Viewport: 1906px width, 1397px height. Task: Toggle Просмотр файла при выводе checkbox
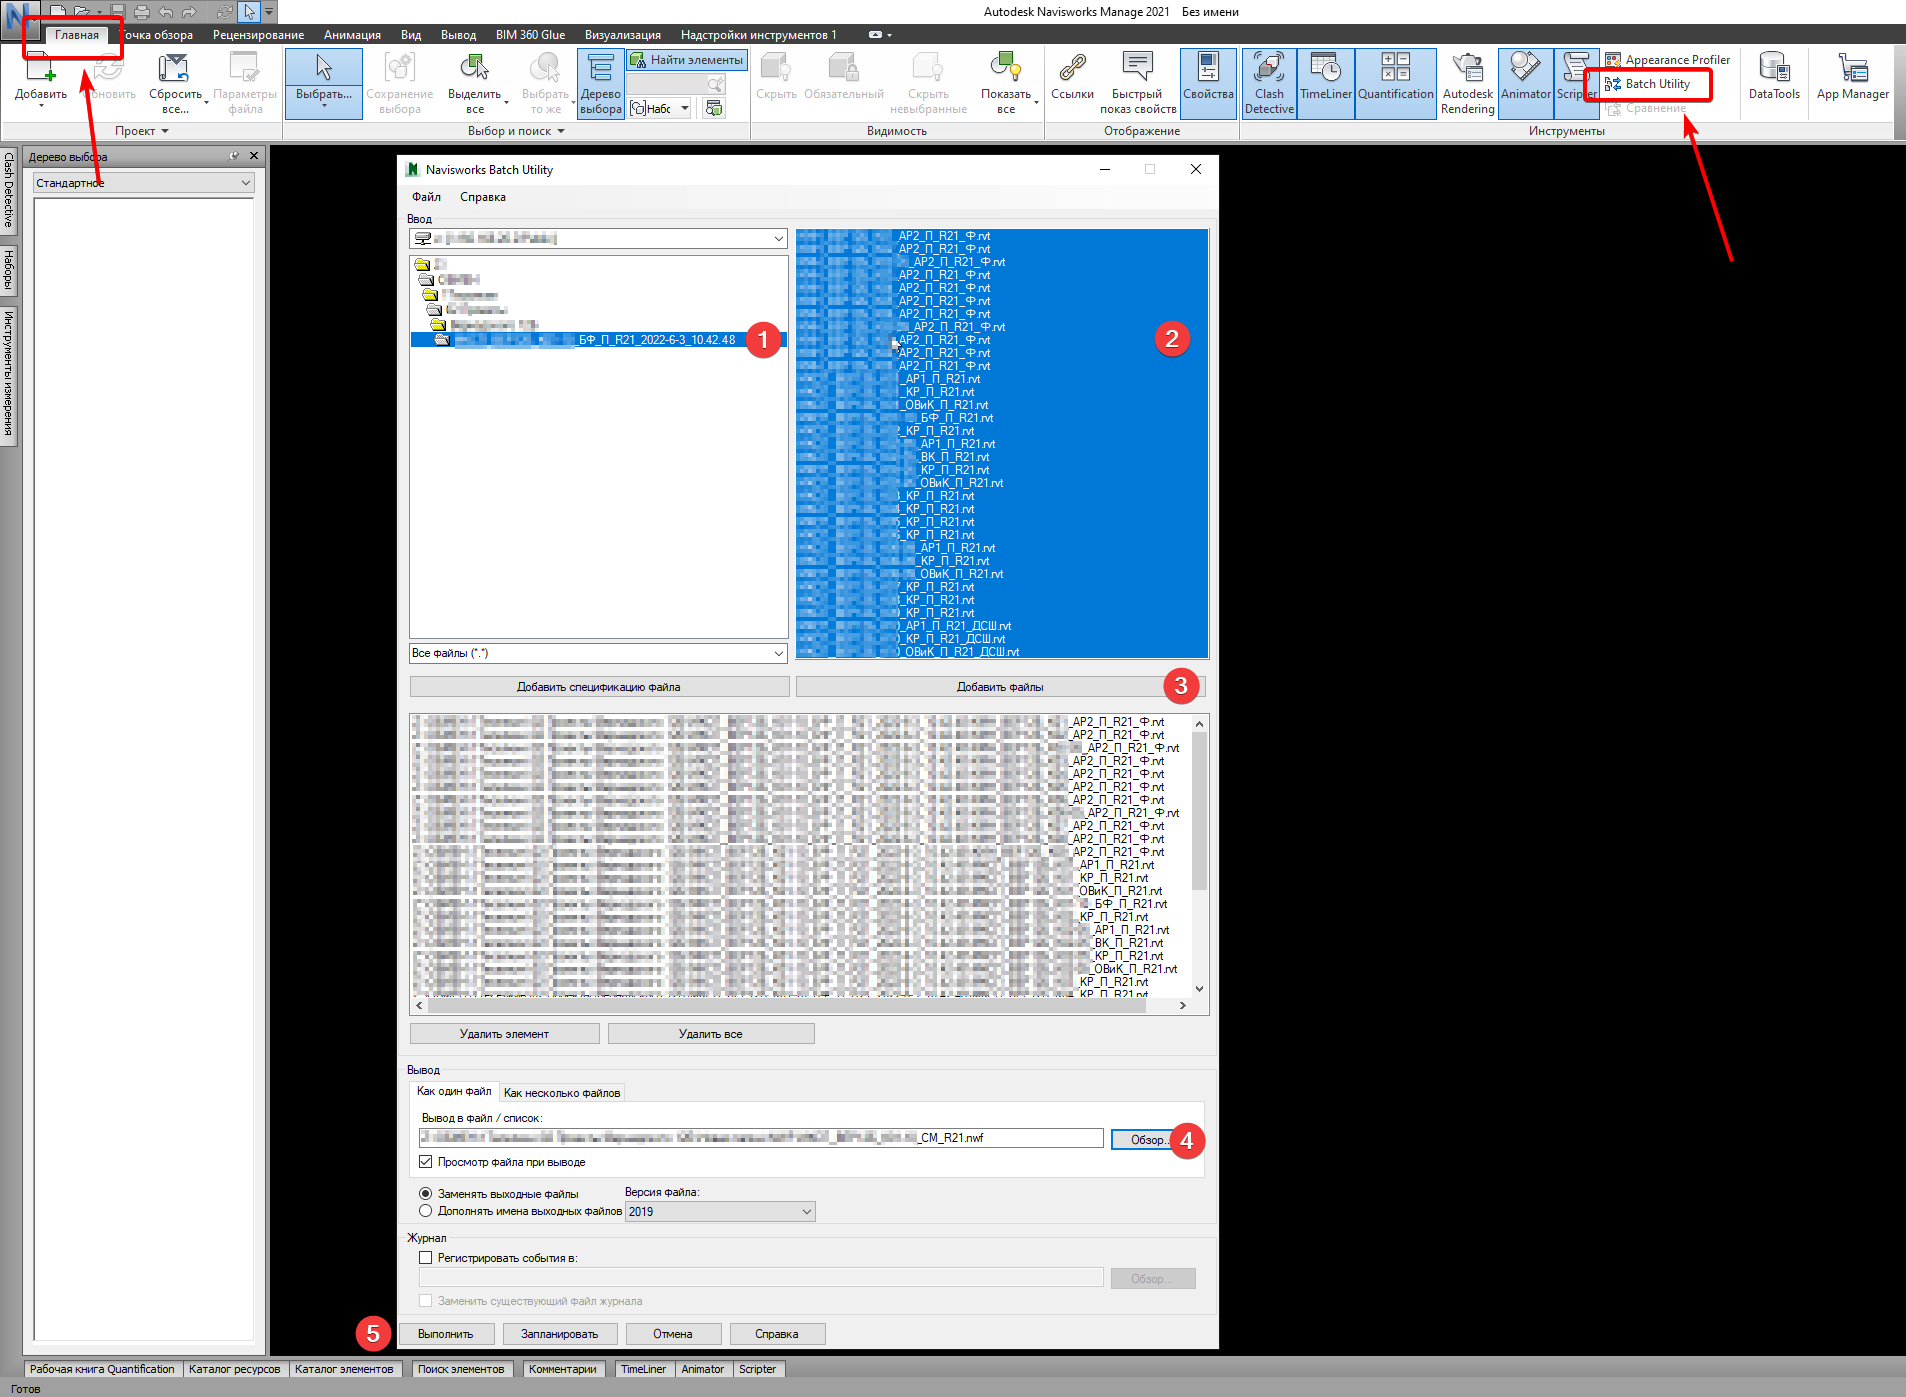(x=426, y=1162)
